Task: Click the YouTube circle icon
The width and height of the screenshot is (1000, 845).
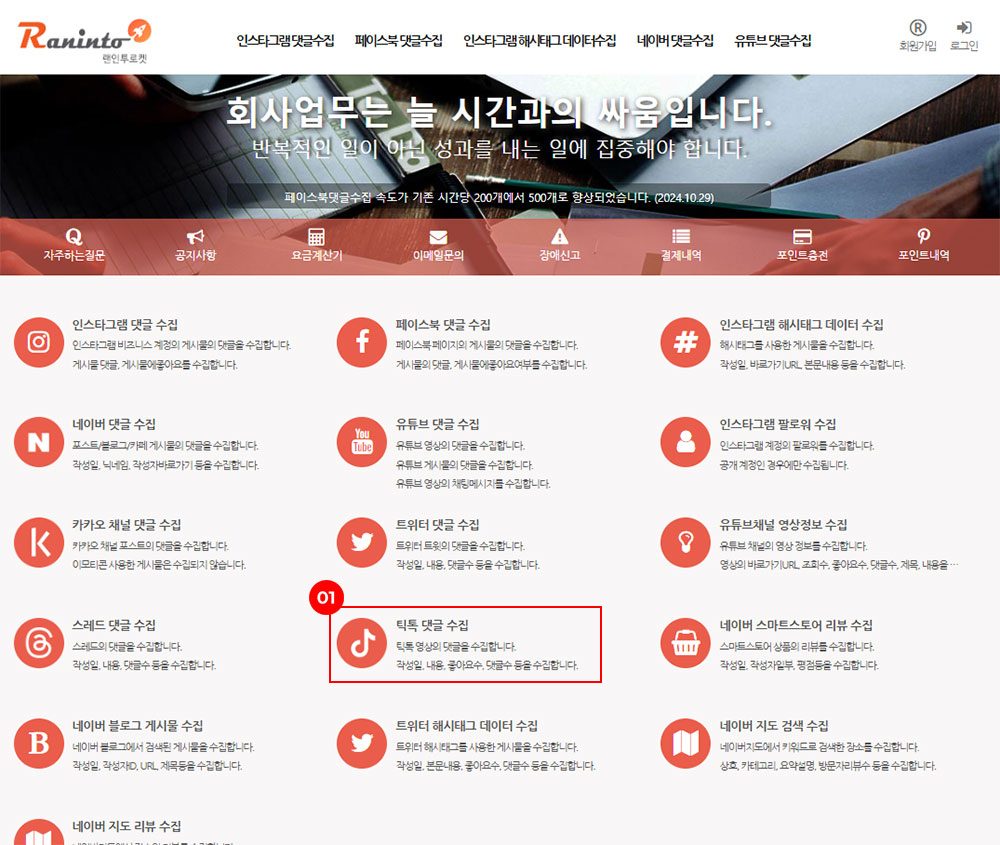Action: coord(362,442)
